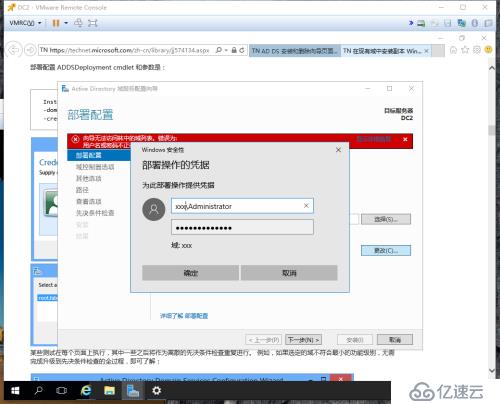Viewport: 500px width, 404px height.
Task: Go back using the Internet Explorer back arrow
Action: (14, 50)
